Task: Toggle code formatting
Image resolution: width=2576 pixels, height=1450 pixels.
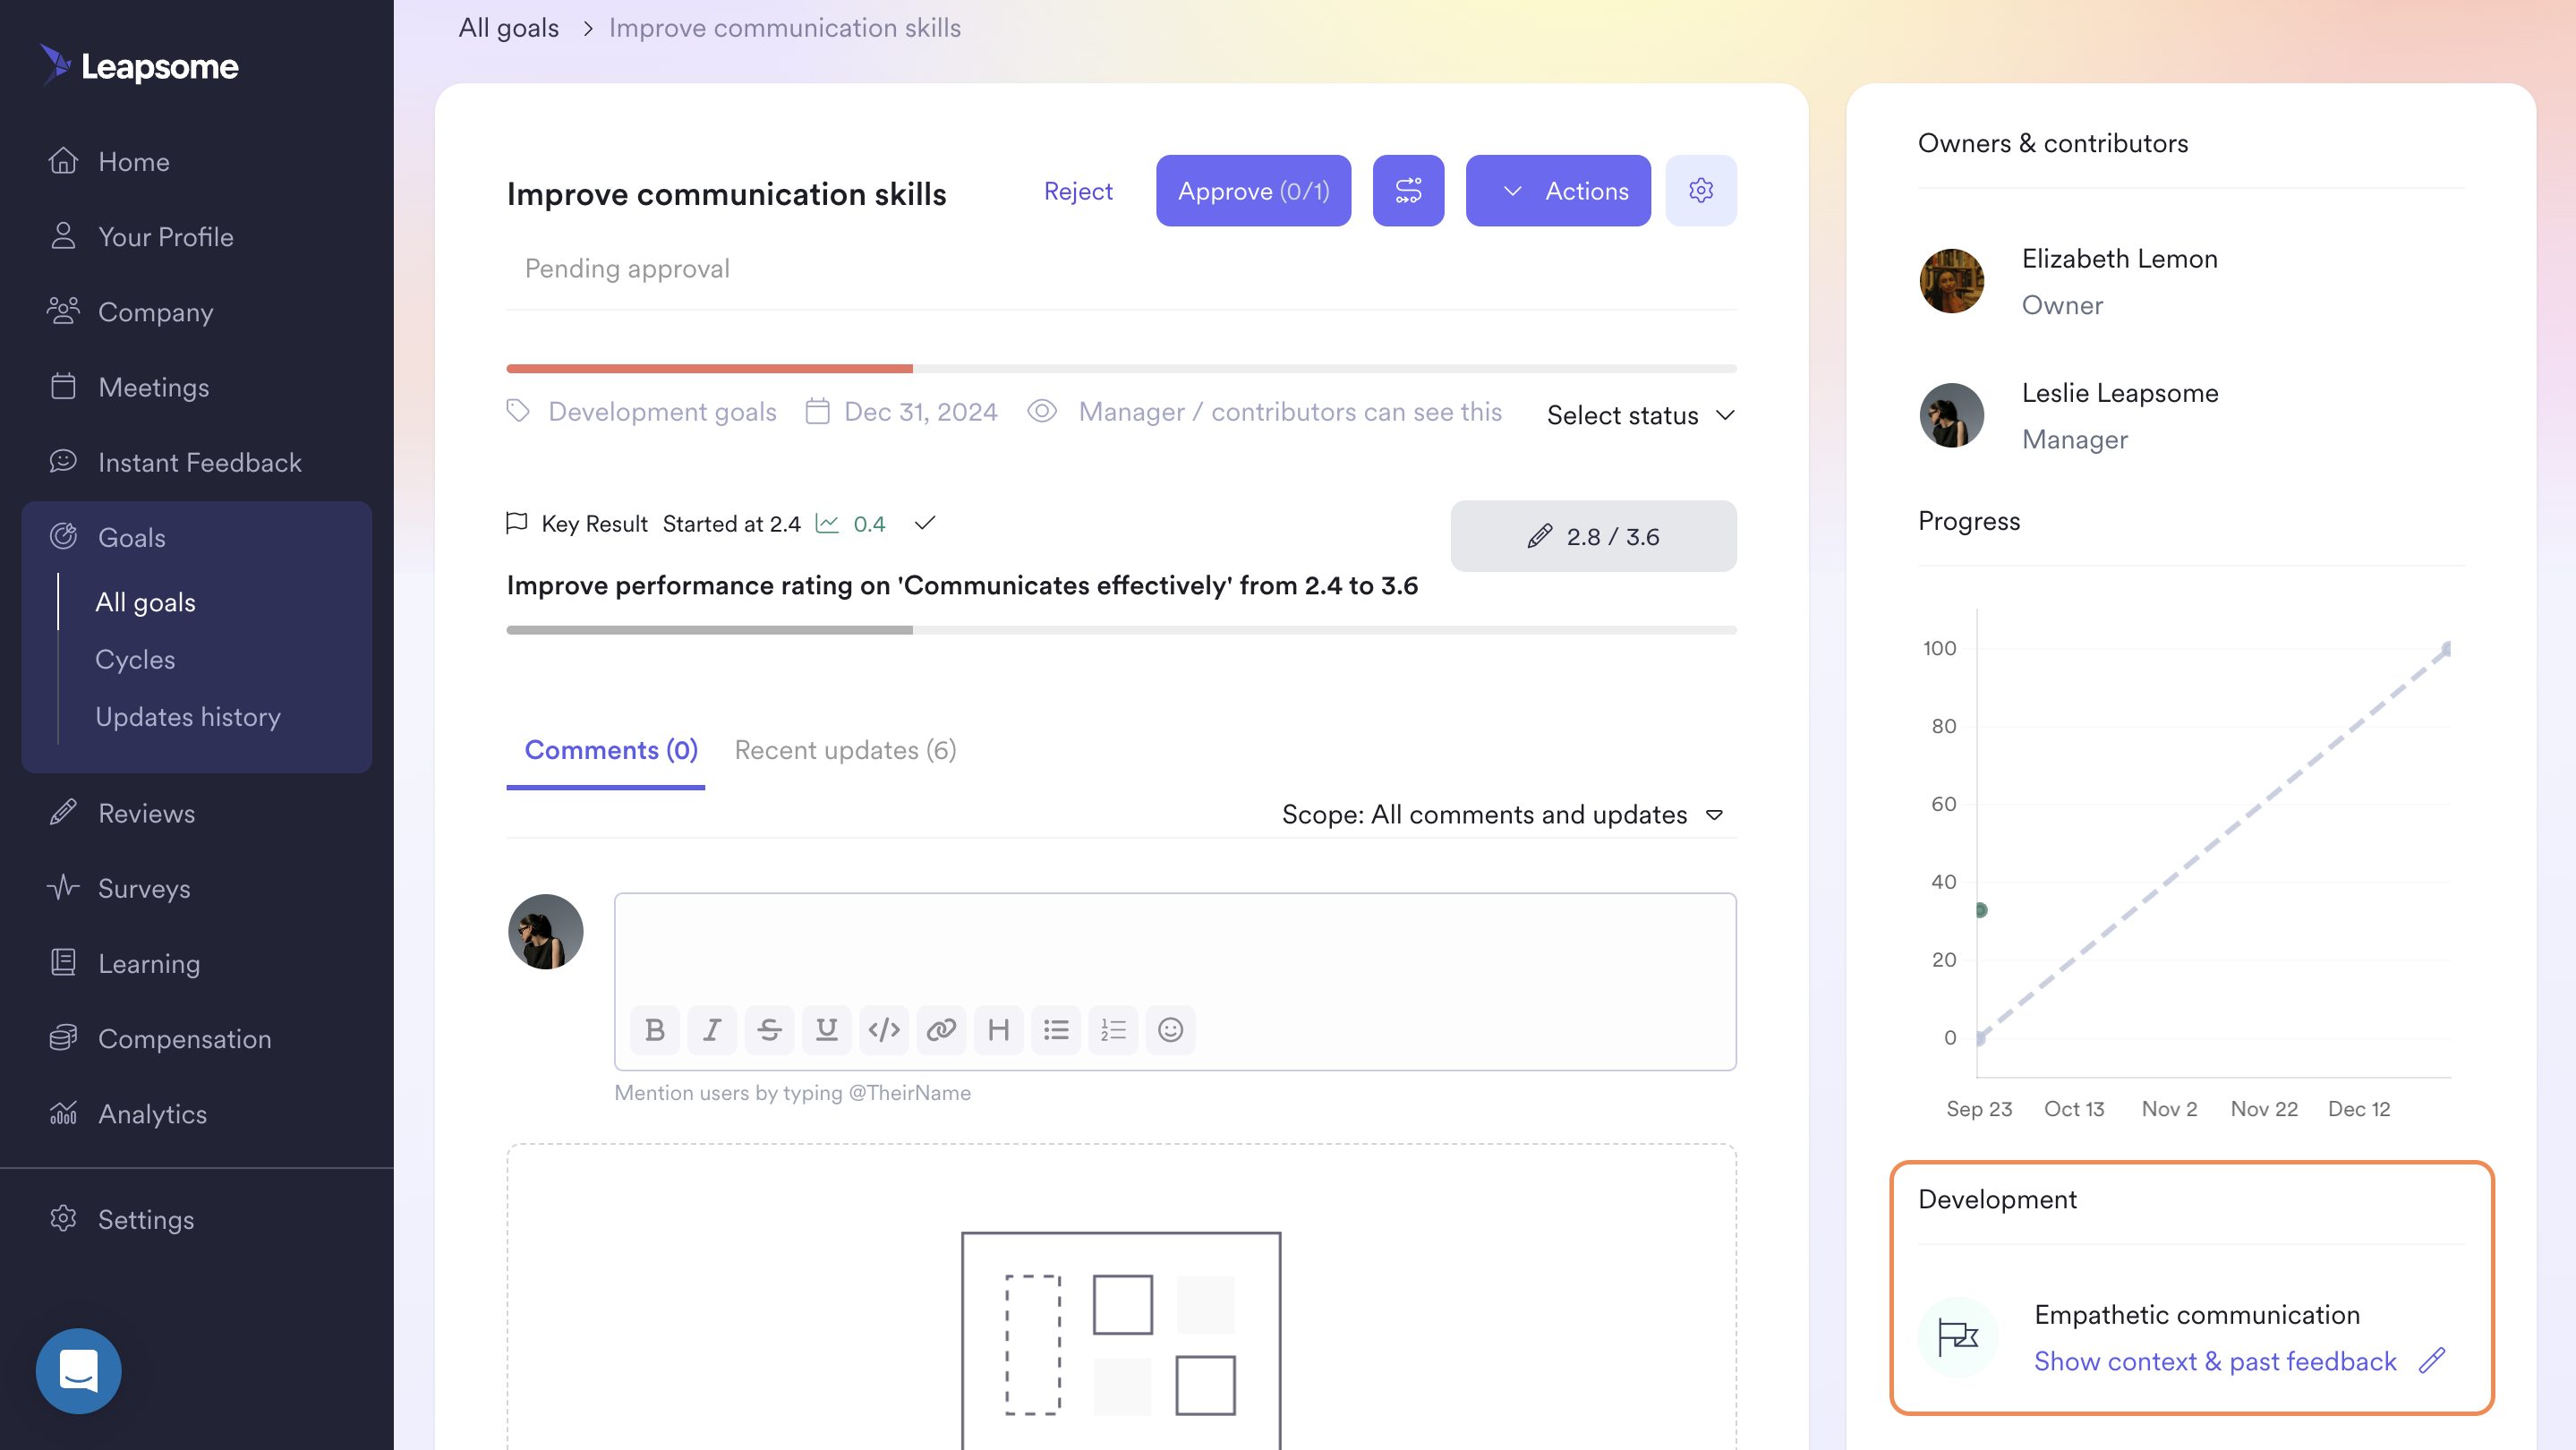Action: [x=884, y=1029]
